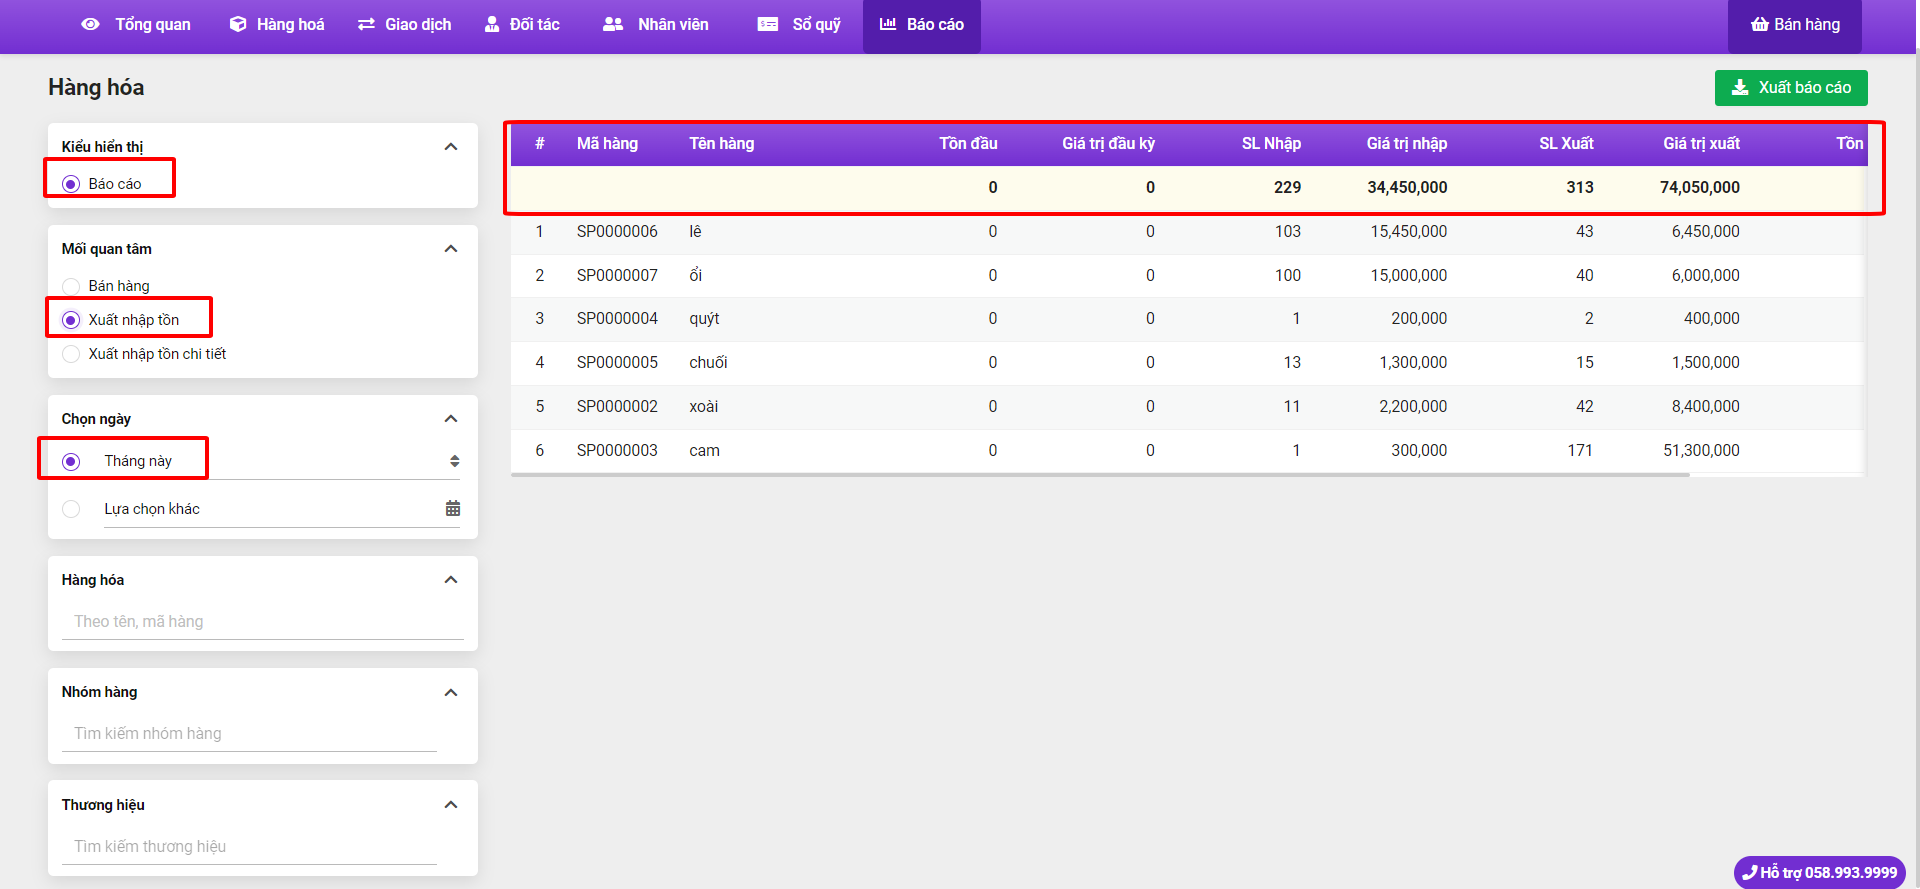Click the chart icon beside Báo cáo
The image size is (1920, 889).
click(x=888, y=24)
